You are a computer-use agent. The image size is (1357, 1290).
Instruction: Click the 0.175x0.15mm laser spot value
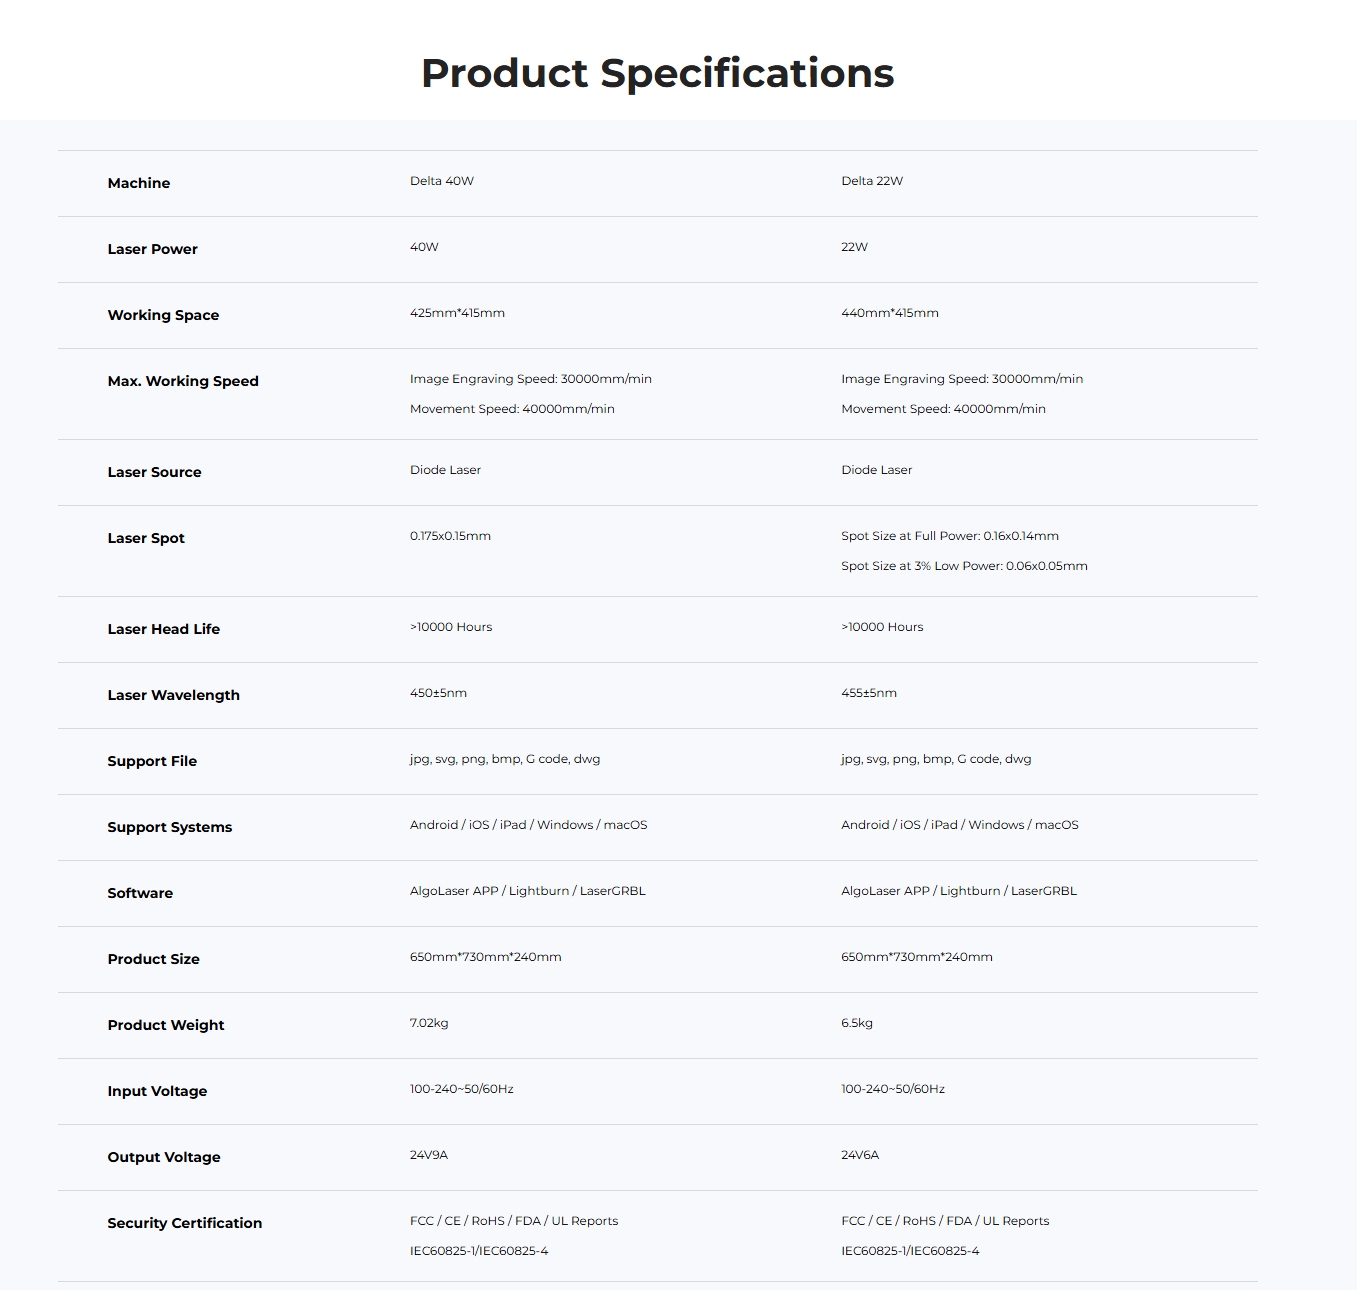tap(450, 536)
